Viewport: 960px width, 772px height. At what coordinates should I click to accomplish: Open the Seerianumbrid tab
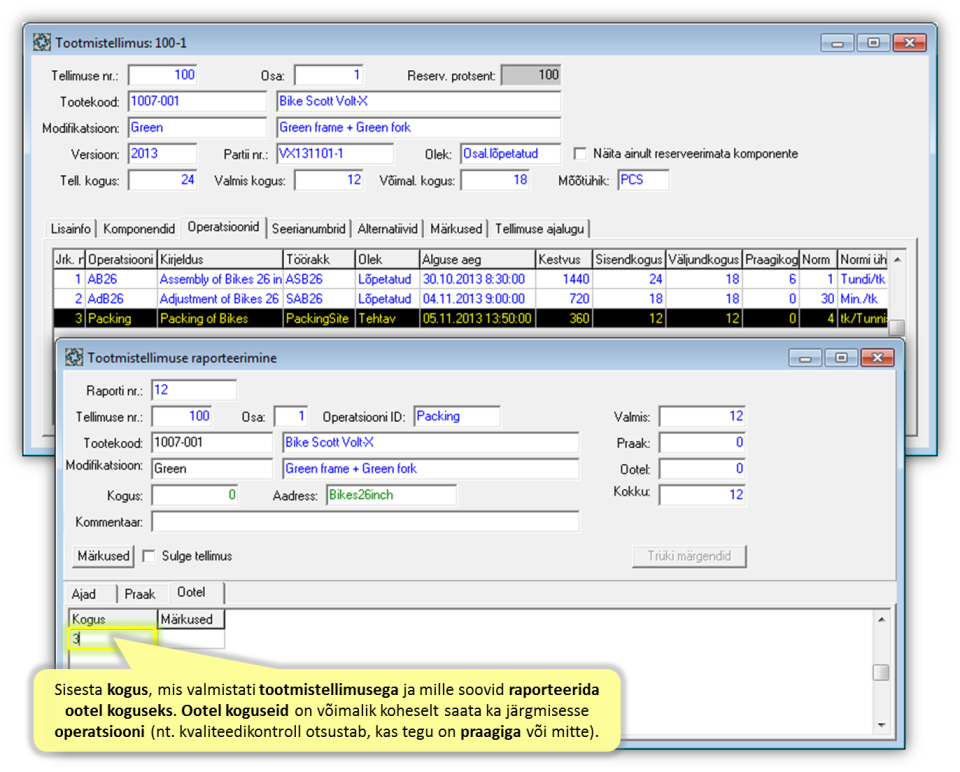pyautogui.click(x=309, y=229)
